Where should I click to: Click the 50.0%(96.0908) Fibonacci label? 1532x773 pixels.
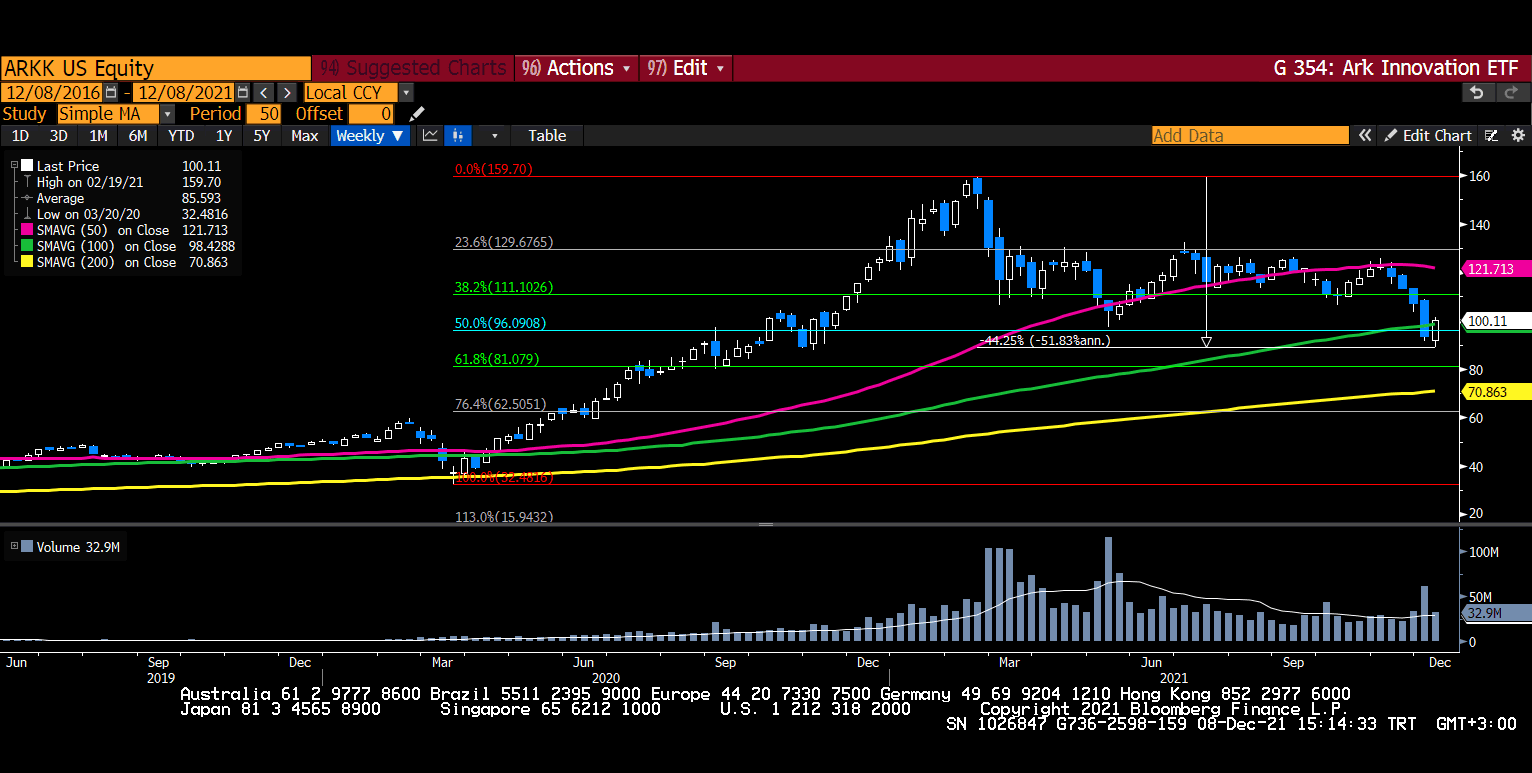coord(502,324)
